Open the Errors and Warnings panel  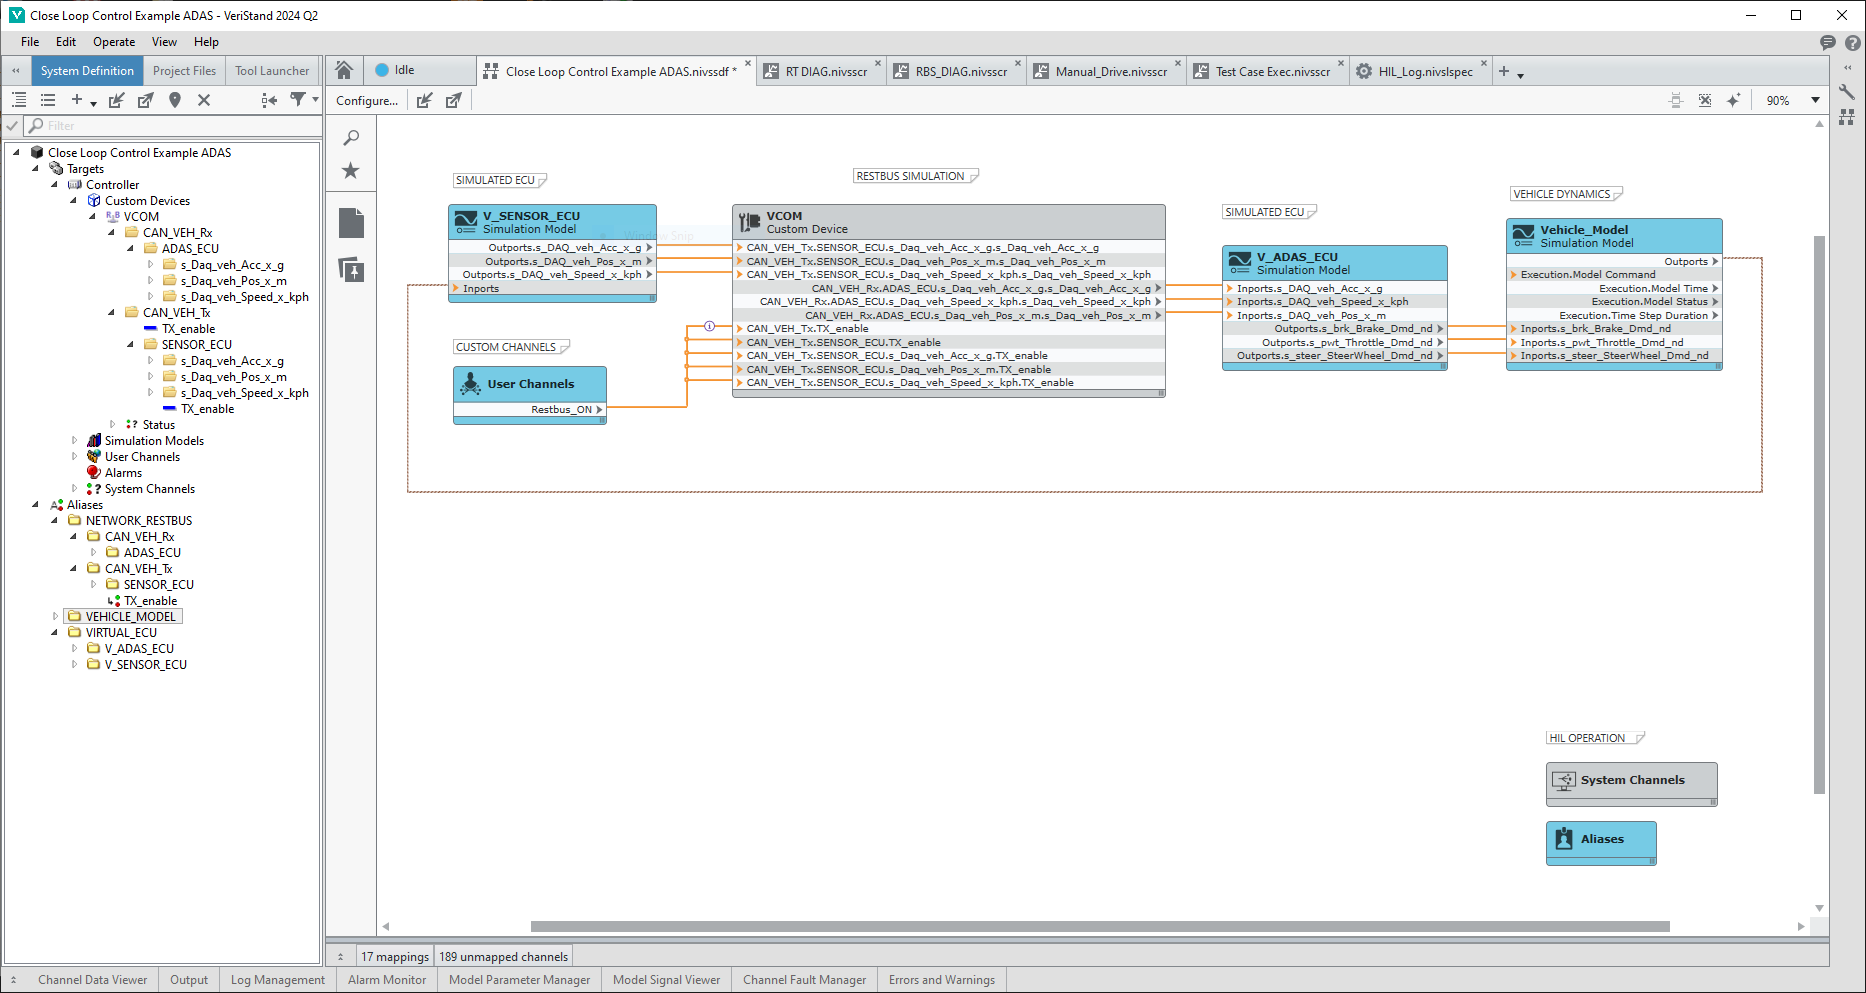942,980
